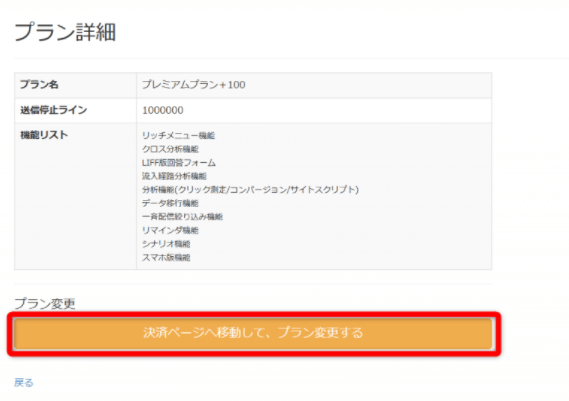The width and height of the screenshot is (569, 401).
Task: Select 一斉配信絞り込み機能 in feature list
Action: pos(182,217)
